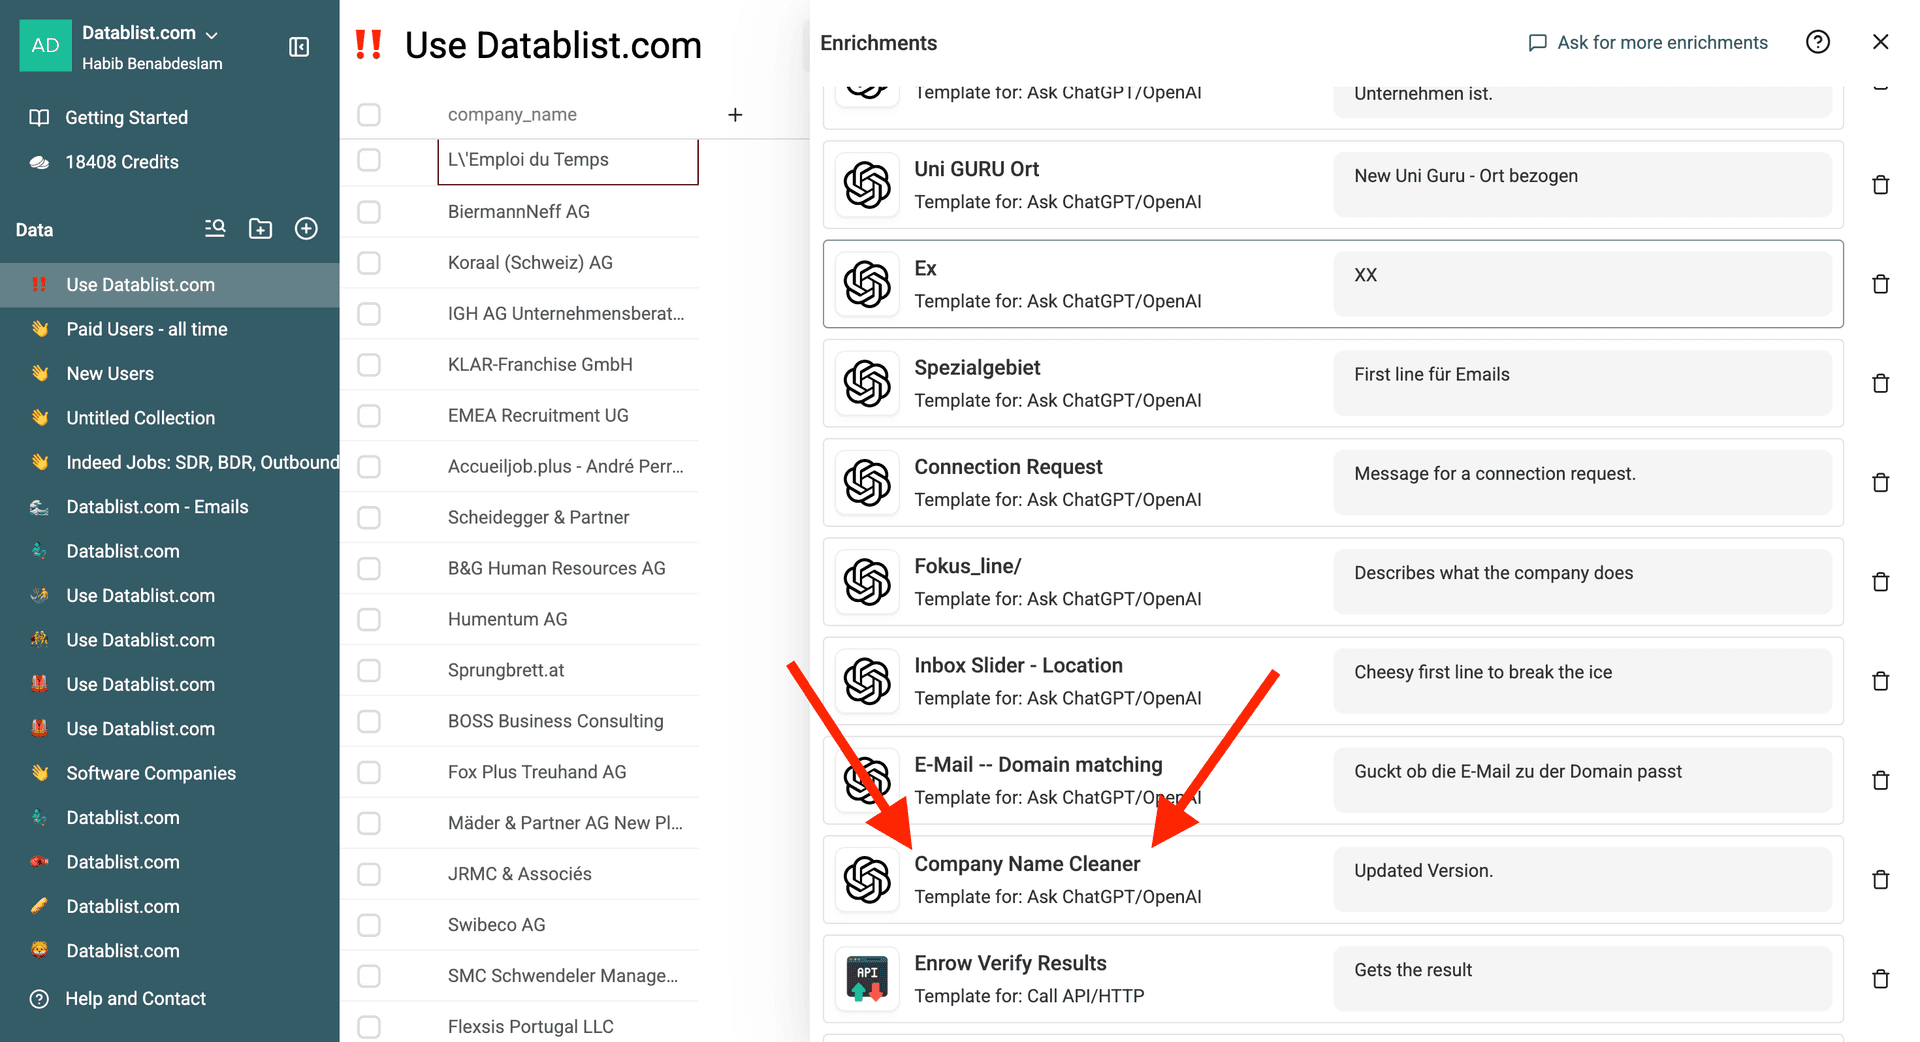The width and height of the screenshot is (1920, 1042).
Task: Collapse the sidebar panel icon
Action: (x=299, y=47)
